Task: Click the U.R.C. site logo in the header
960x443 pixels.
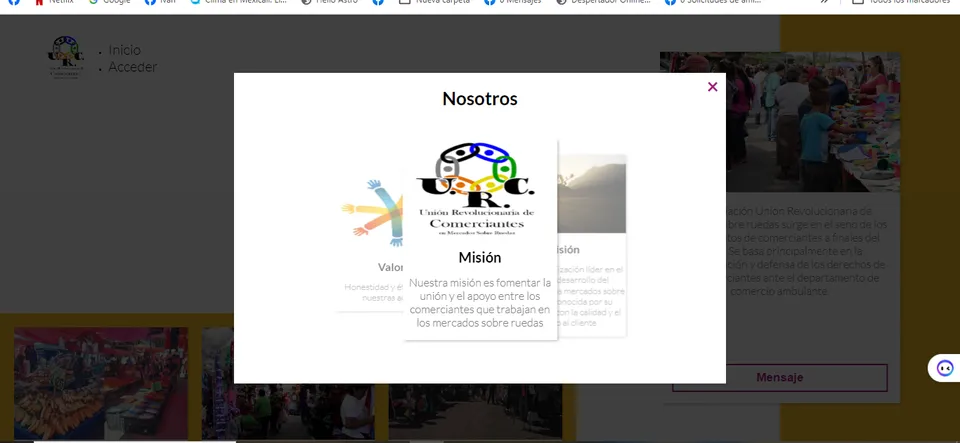Action: (x=66, y=57)
